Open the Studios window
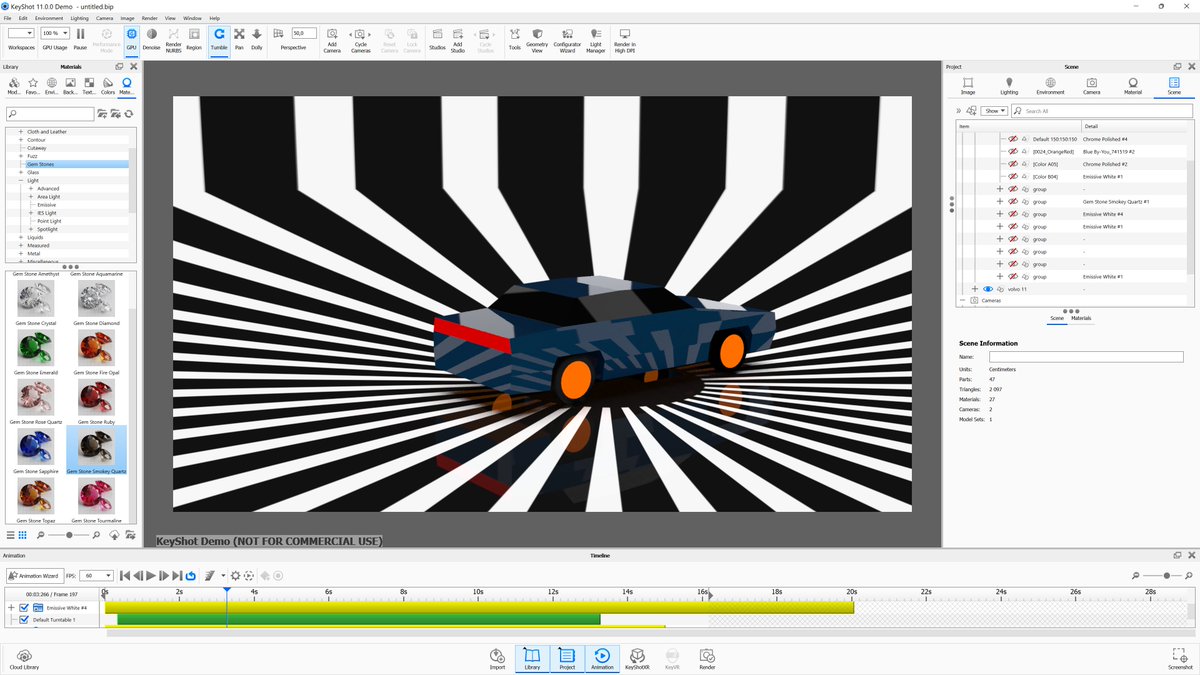 437,39
